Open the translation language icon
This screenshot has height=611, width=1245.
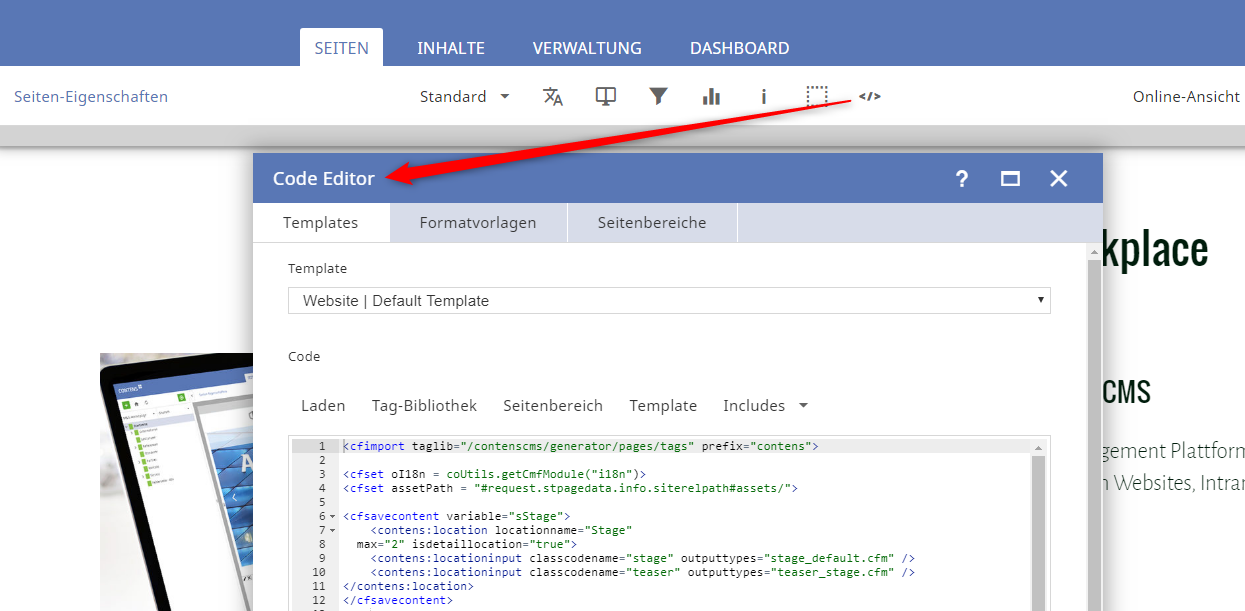pos(553,97)
